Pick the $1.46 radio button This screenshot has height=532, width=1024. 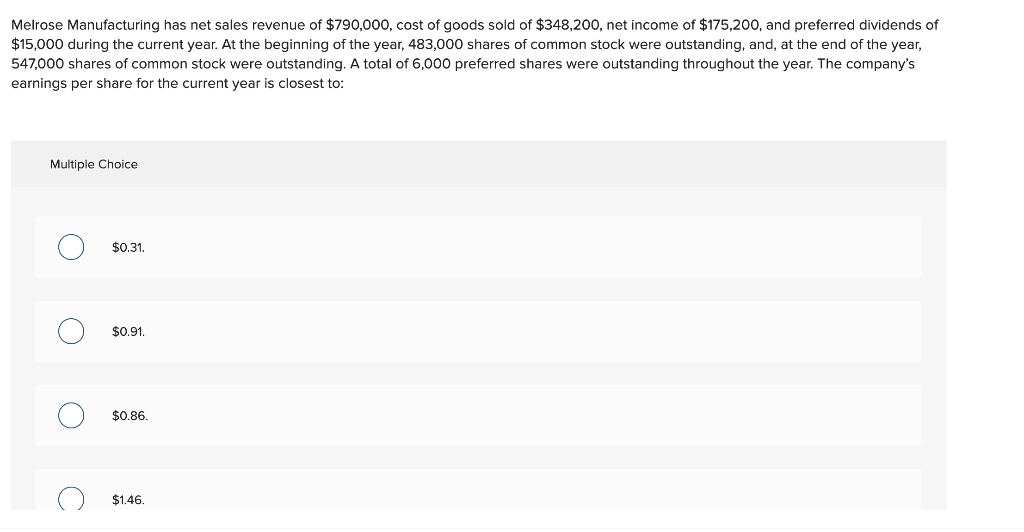click(71, 499)
